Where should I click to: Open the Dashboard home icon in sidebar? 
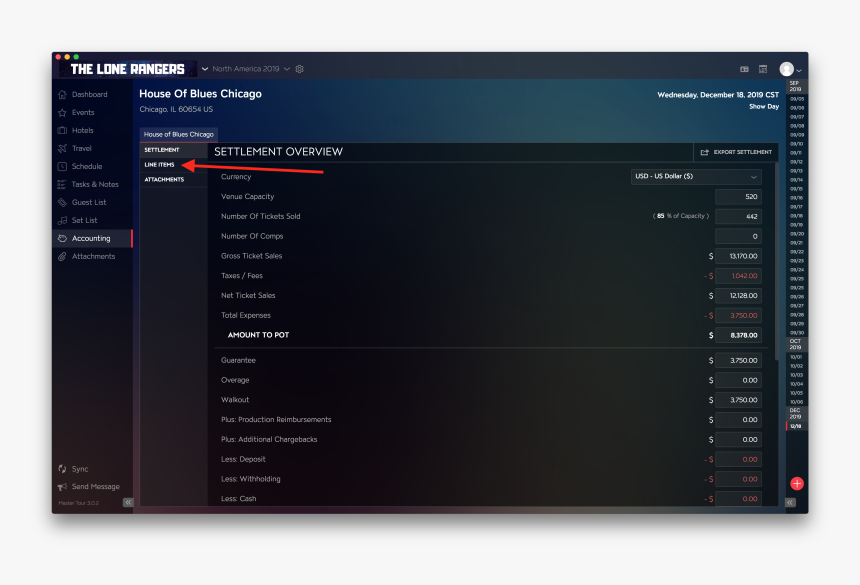point(62,95)
